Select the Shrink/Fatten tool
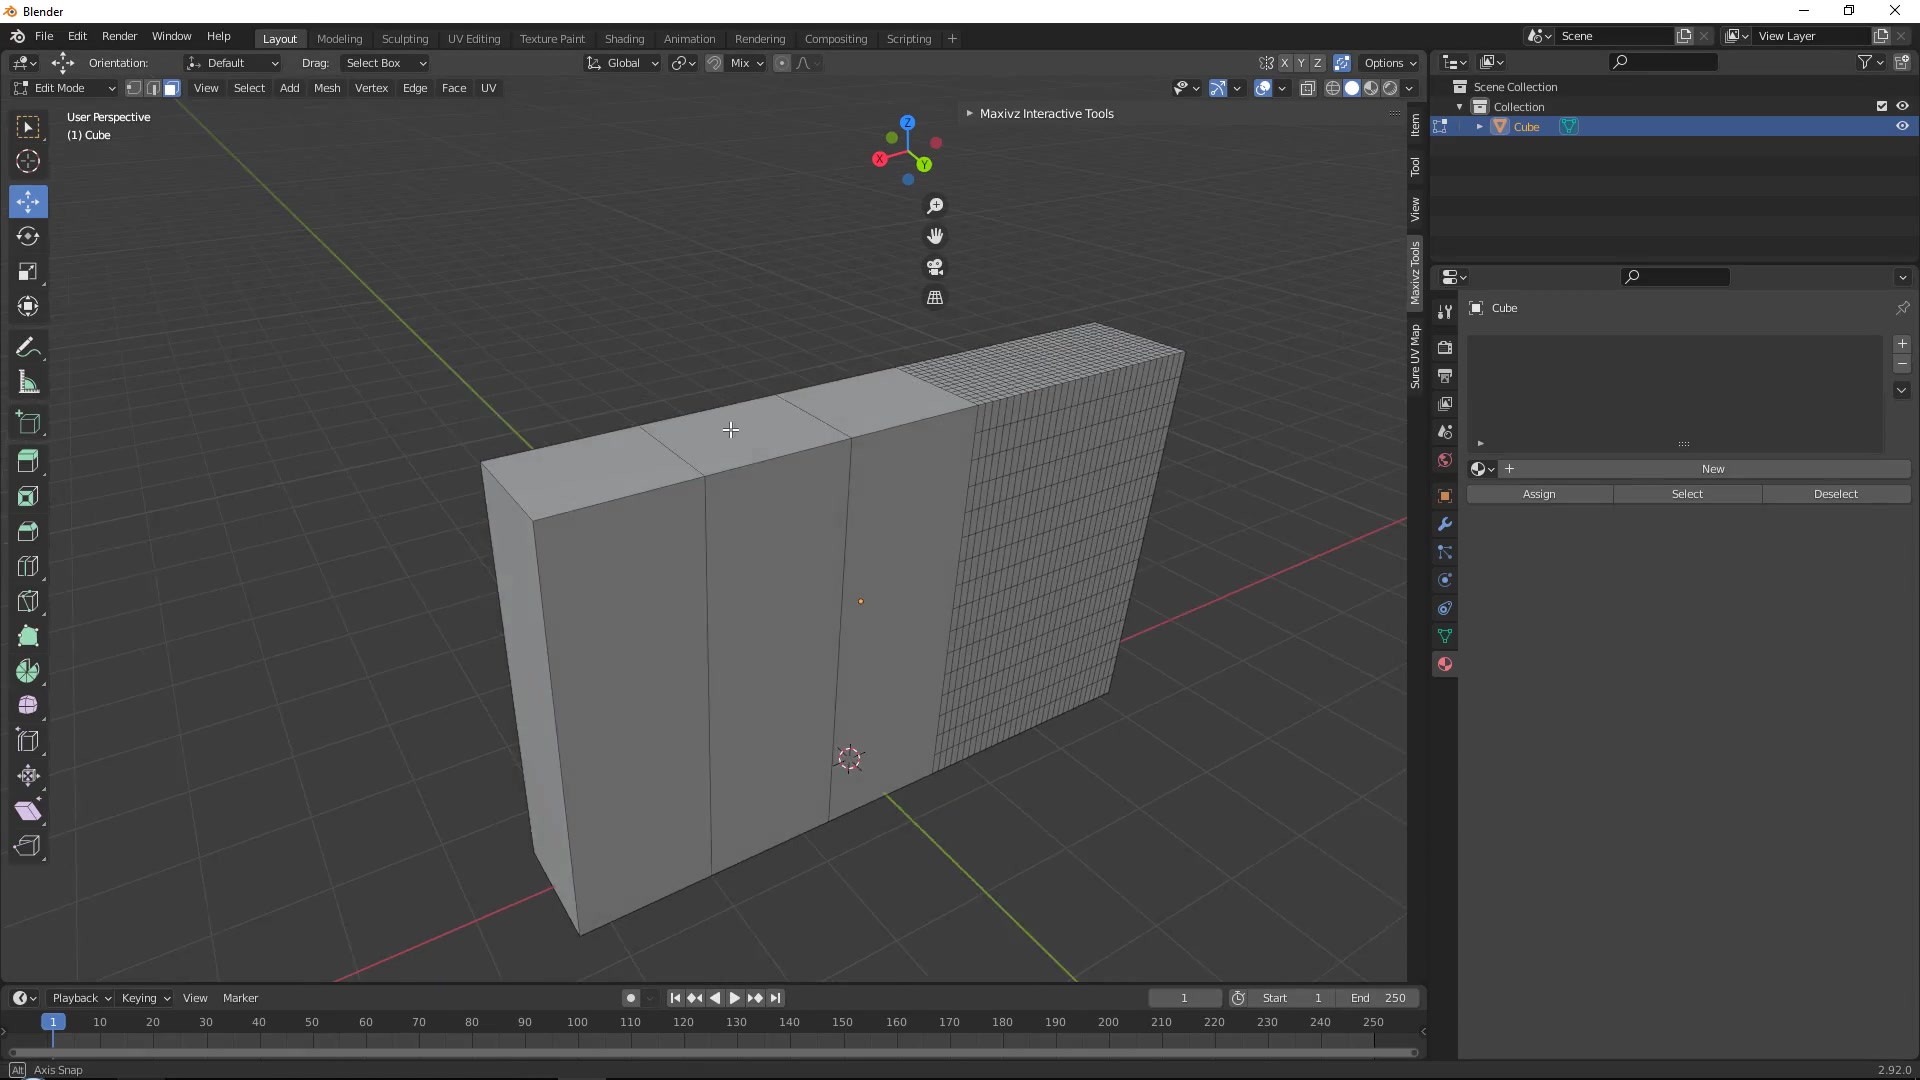The width and height of the screenshot is (1920, 1080). point(28,776)
